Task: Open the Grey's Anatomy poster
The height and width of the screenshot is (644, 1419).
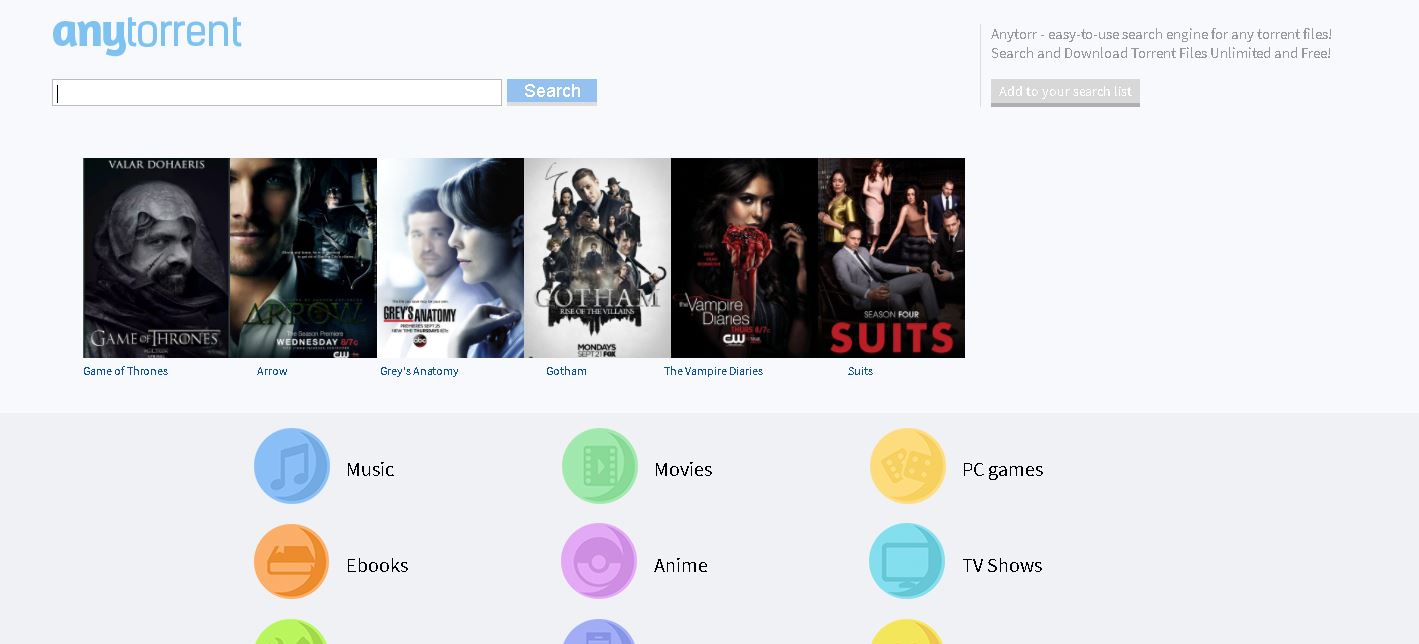Action: coord(450,258)
